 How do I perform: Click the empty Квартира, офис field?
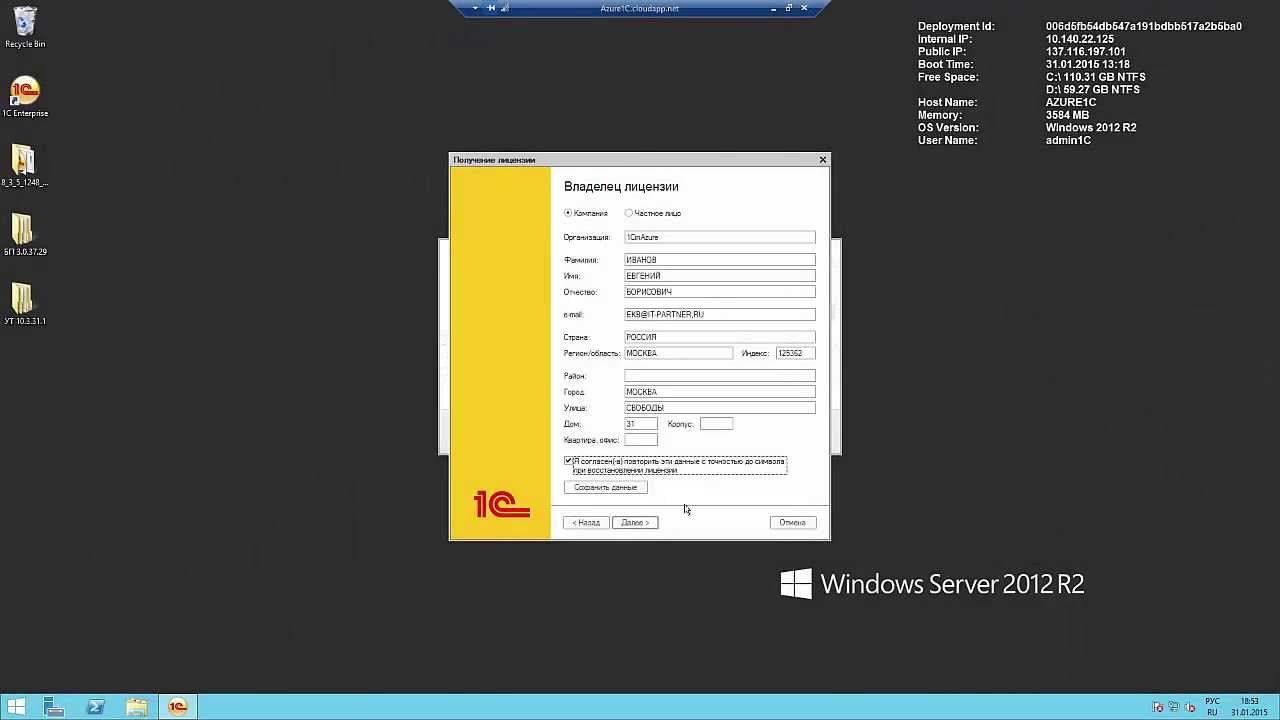coord(641,440)
